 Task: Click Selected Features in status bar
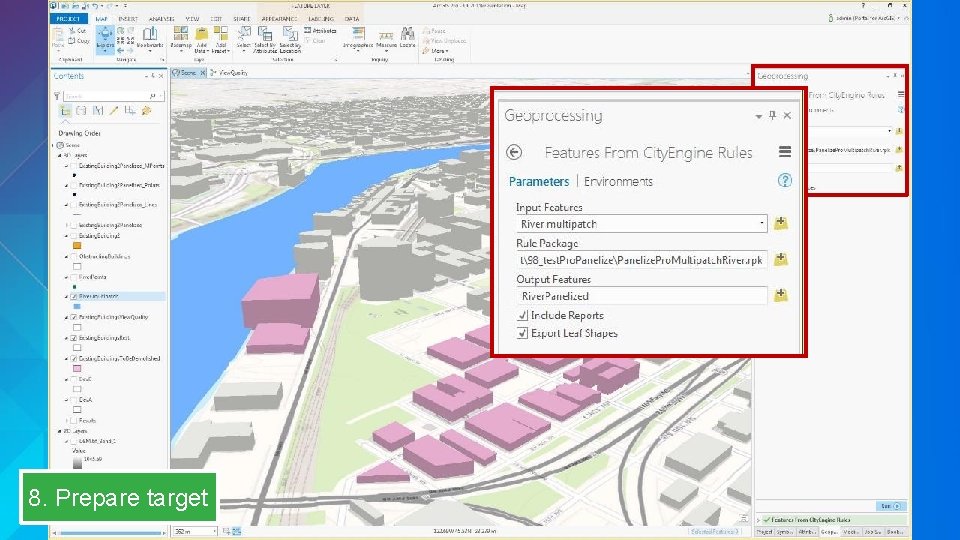714,531
